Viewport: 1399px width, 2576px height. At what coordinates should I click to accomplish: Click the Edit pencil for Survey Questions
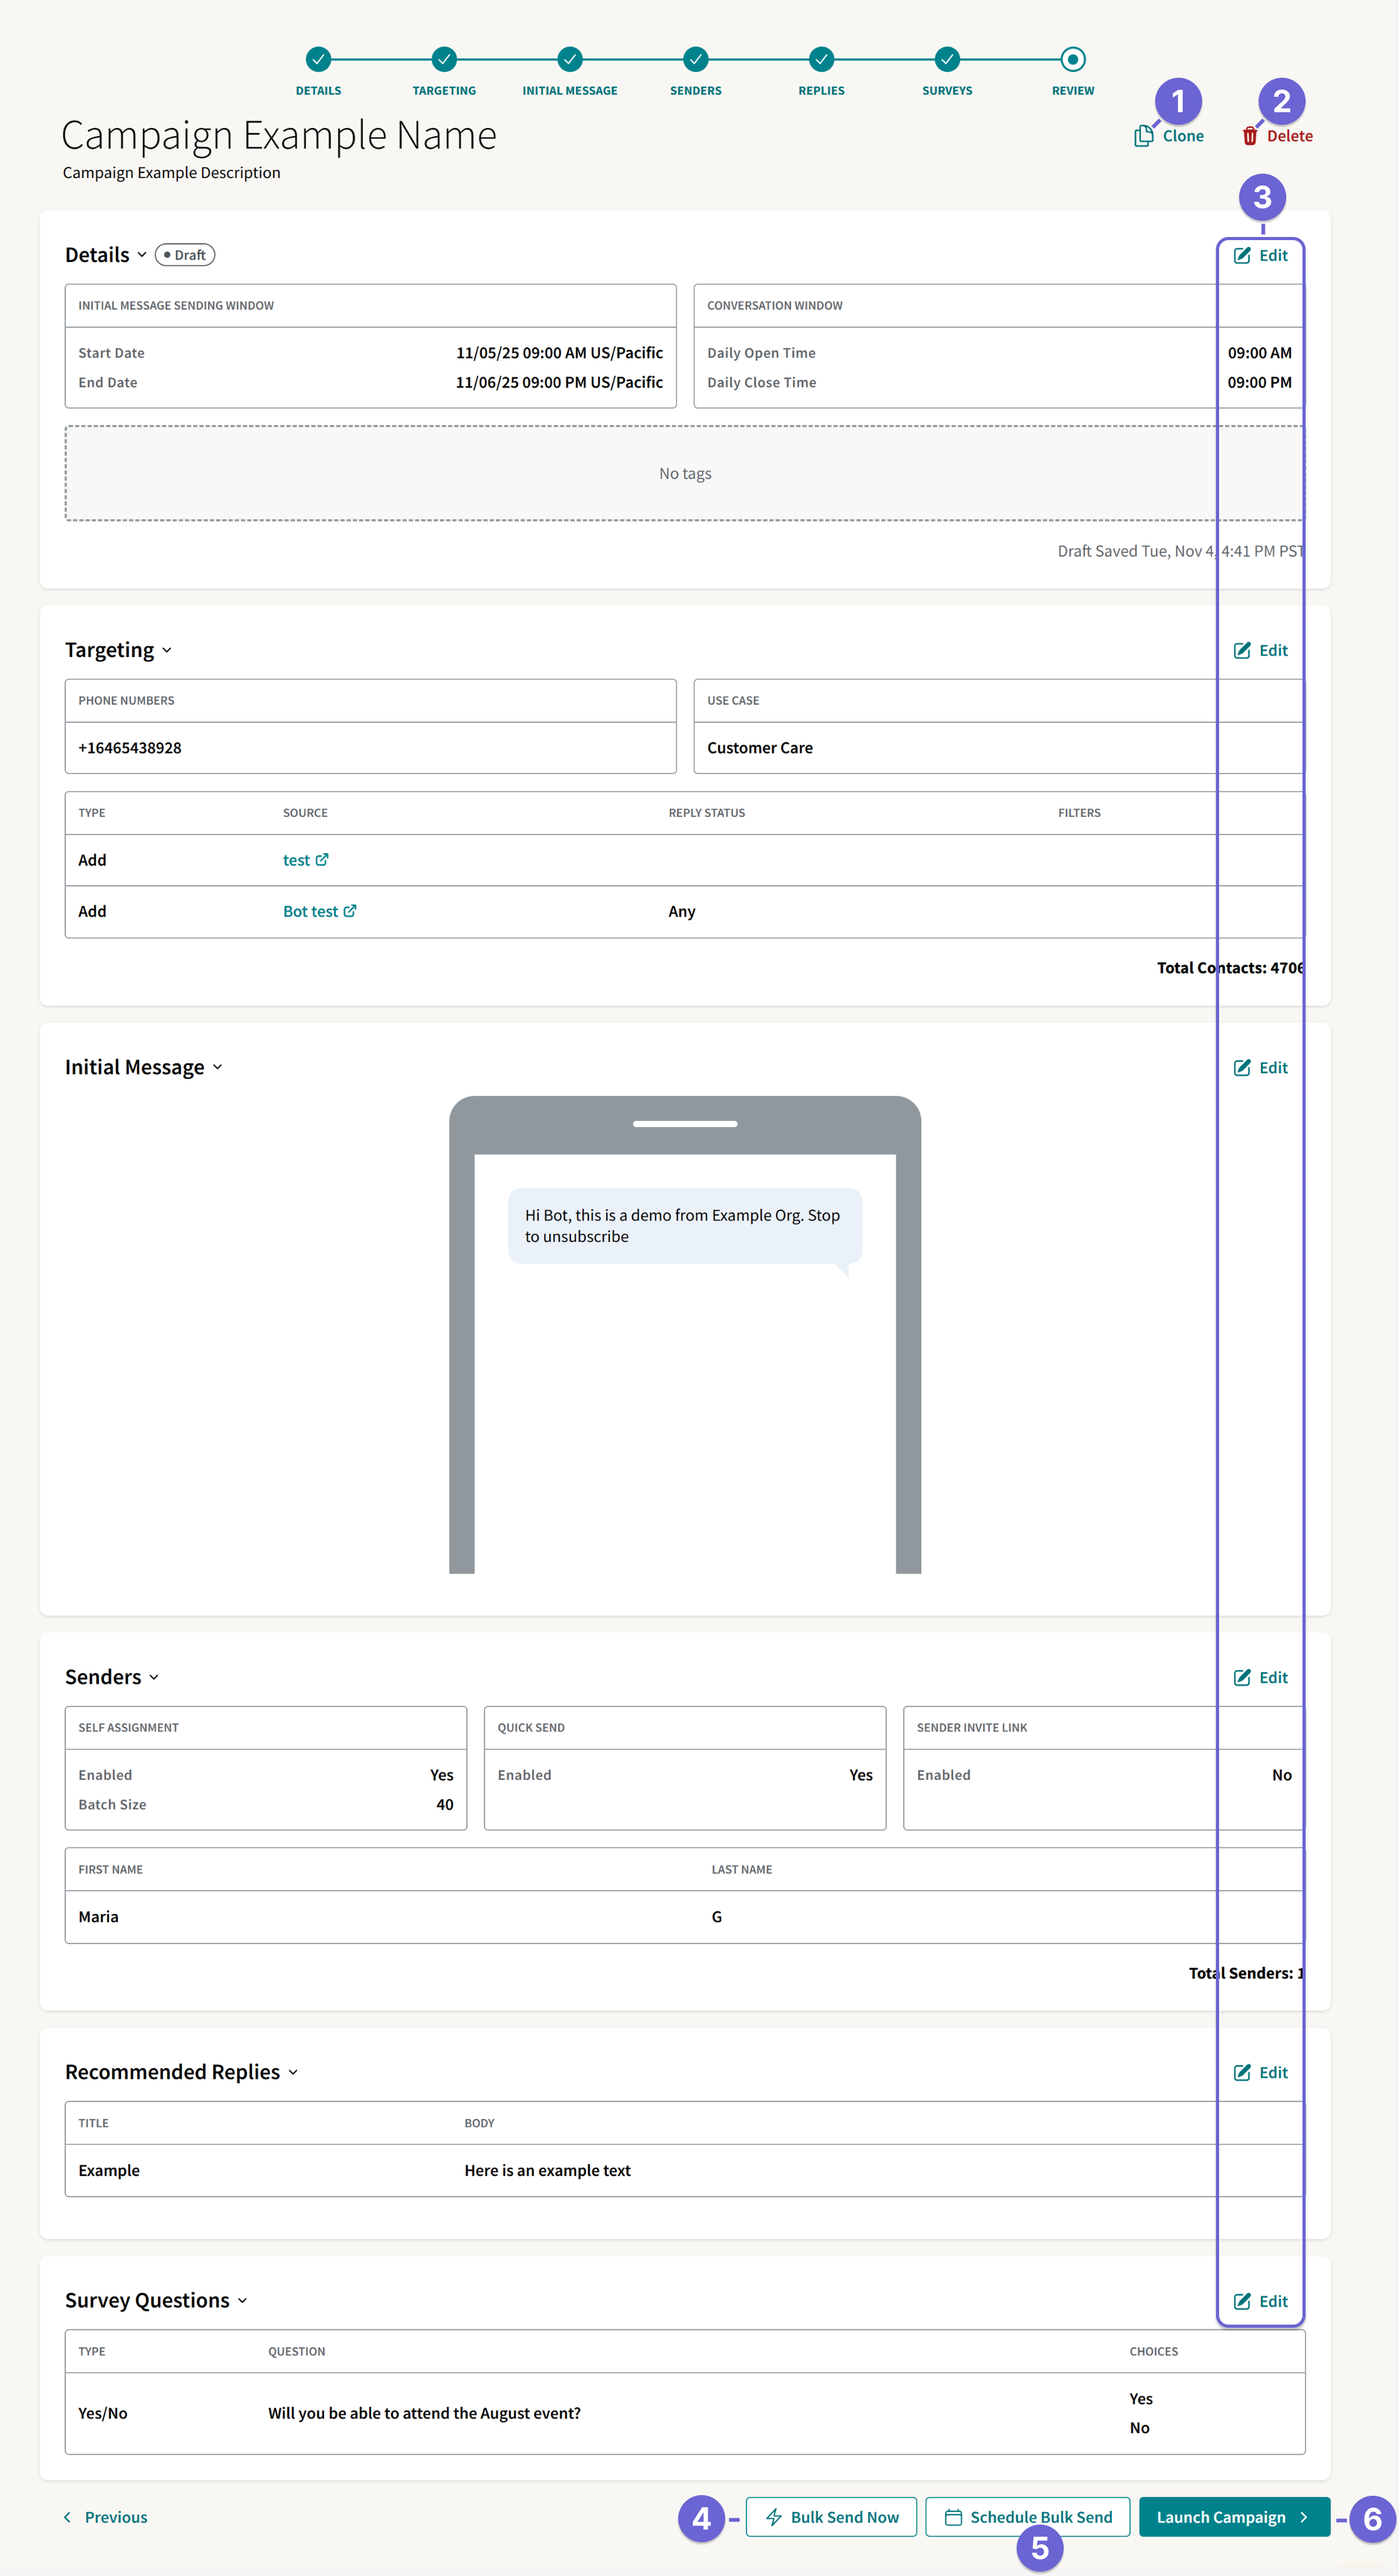coord(1243,2301)
